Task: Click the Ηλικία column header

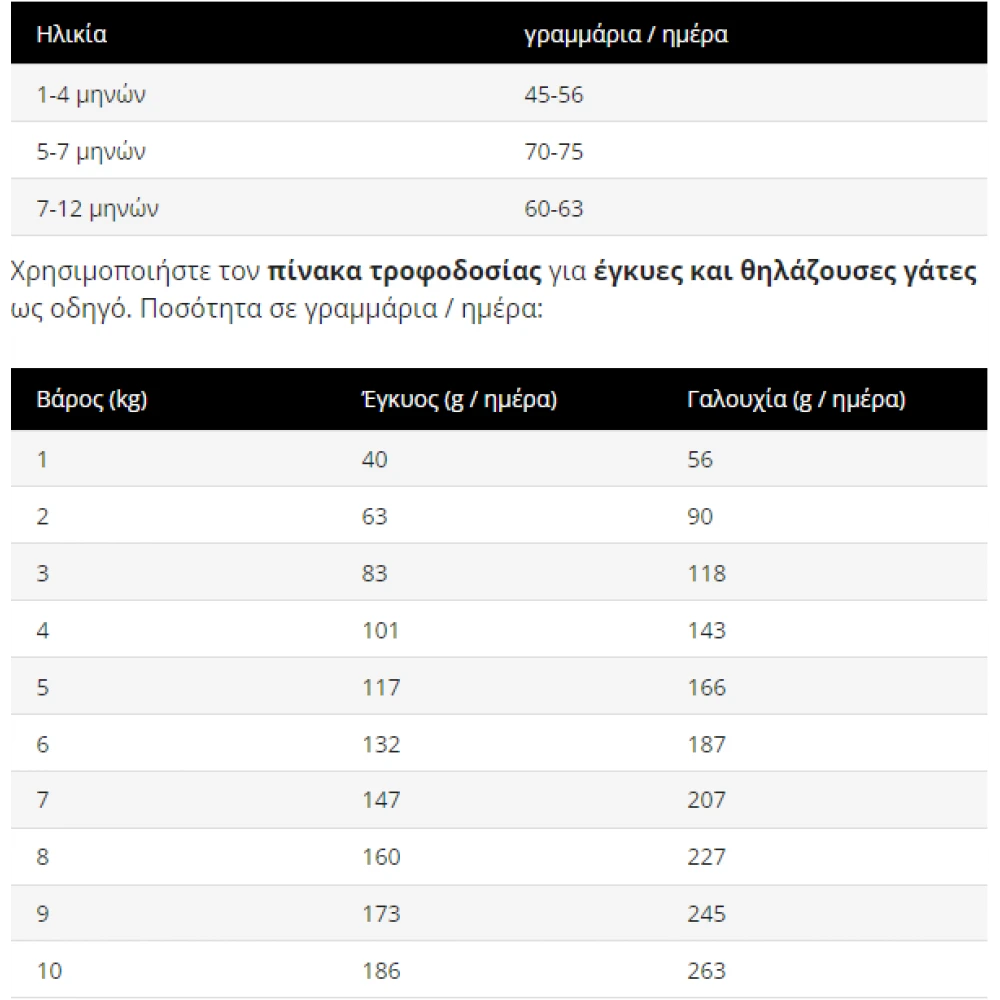Action: [71, 35]
